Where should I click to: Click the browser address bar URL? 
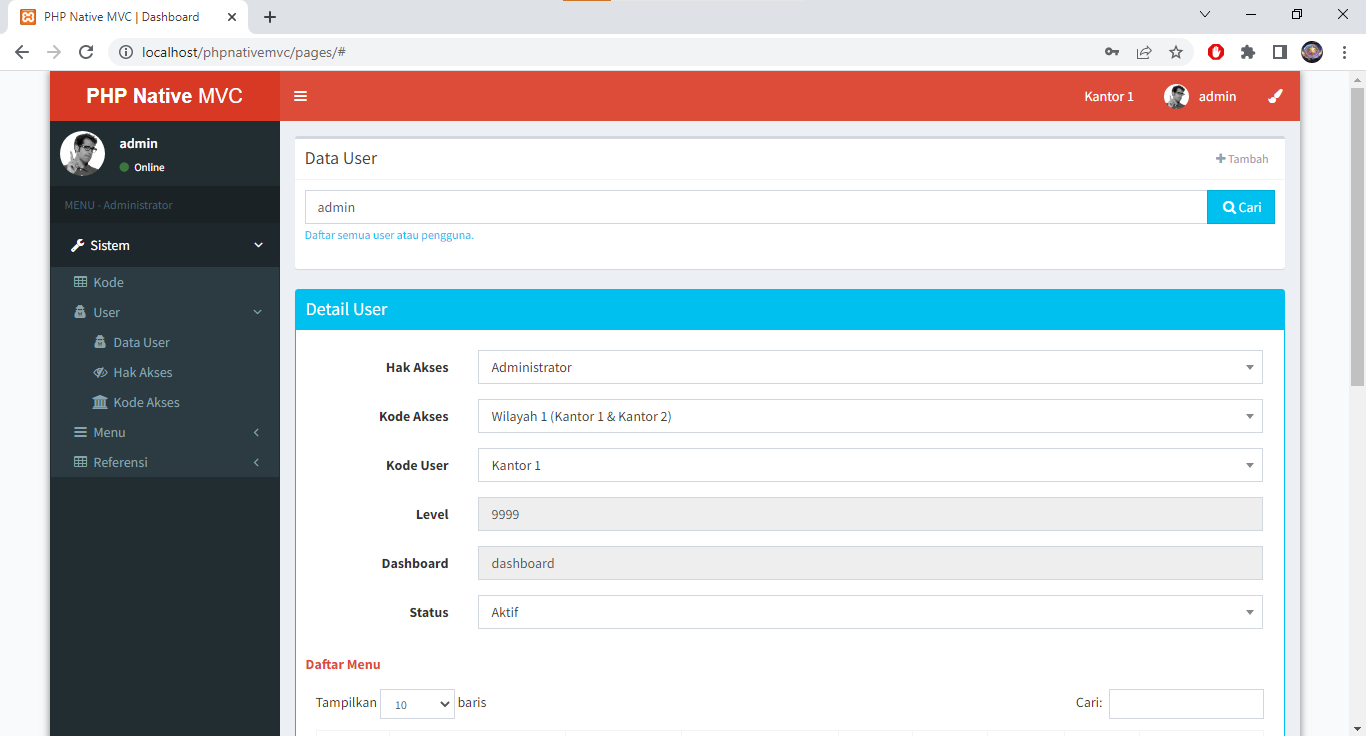point(244,52)
